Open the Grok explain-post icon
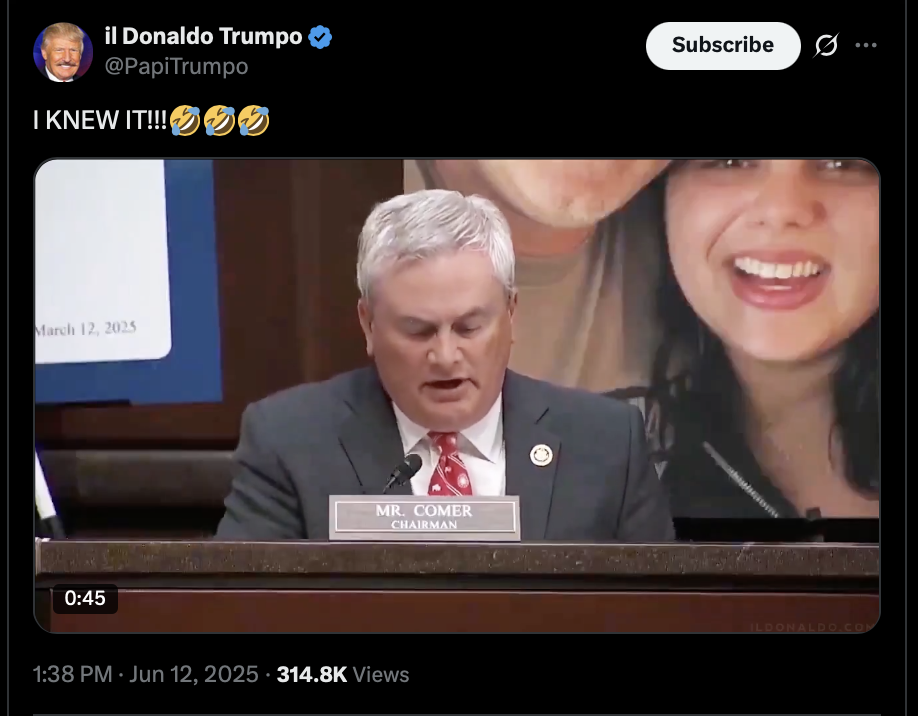The image size is (918, 716). pos(825,45)
